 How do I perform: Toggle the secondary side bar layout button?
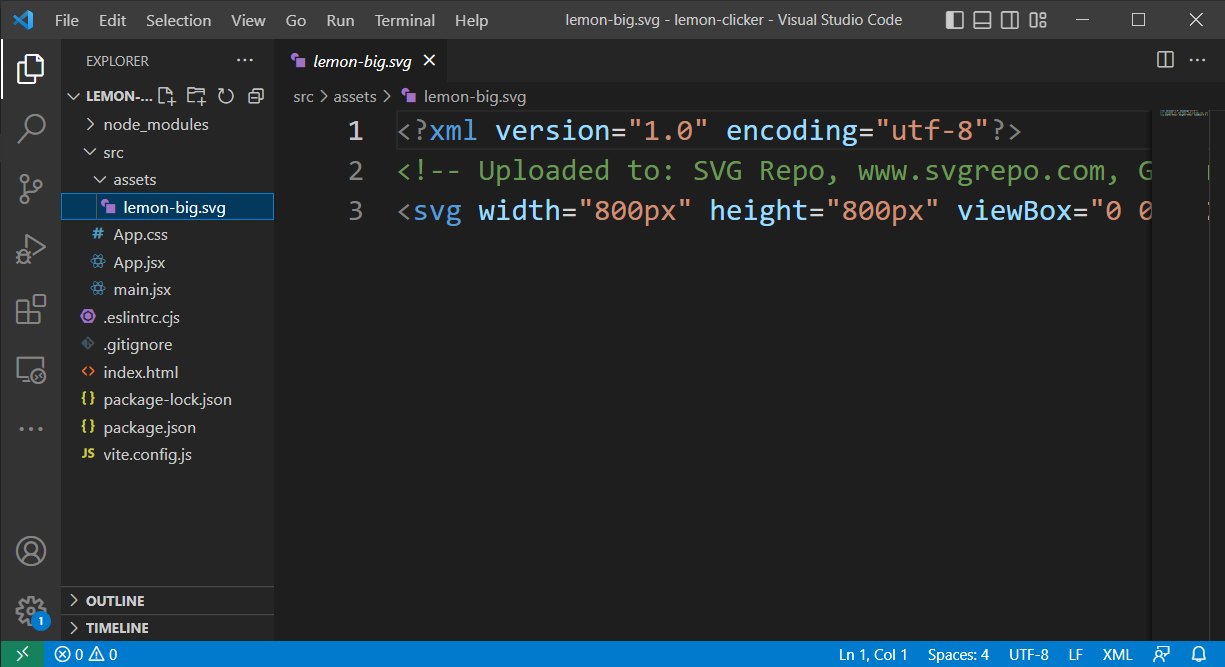pos(1011,20)
